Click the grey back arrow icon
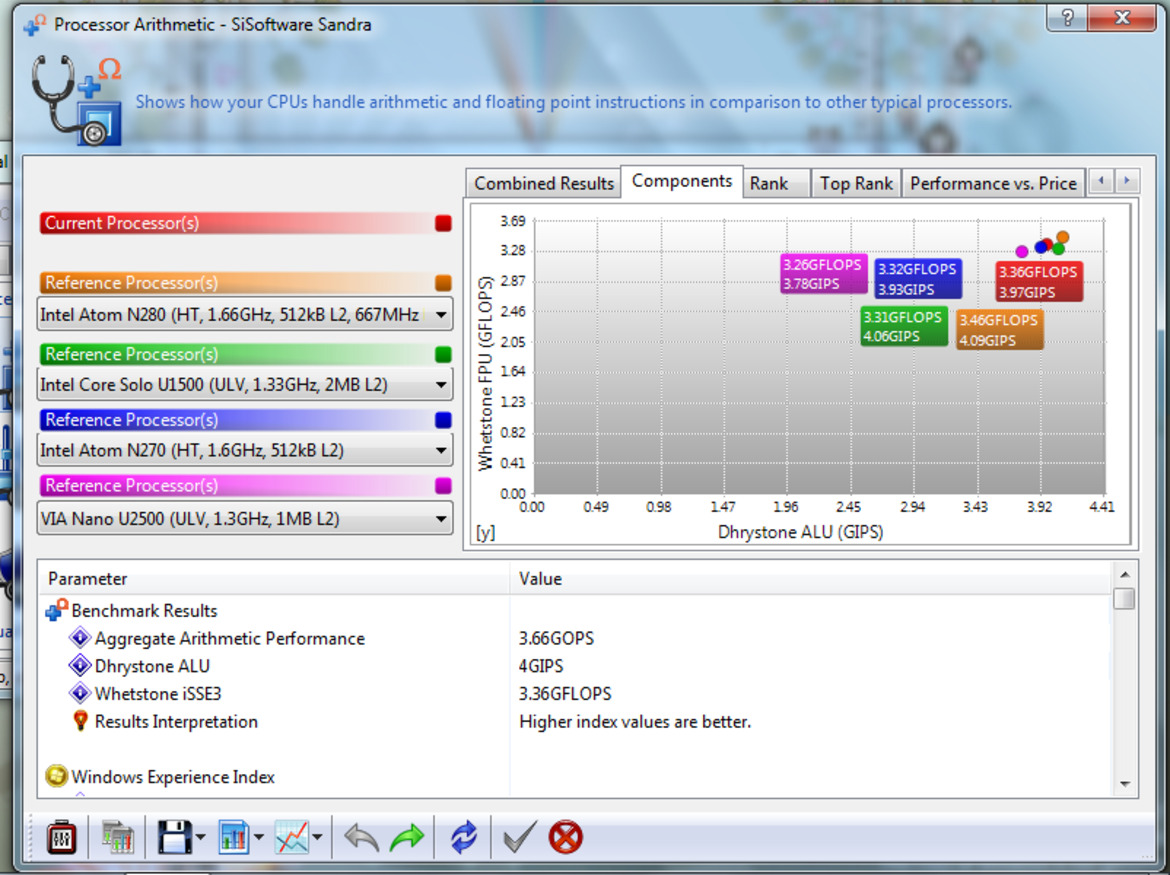1170x875 pixels. (362, 838)
